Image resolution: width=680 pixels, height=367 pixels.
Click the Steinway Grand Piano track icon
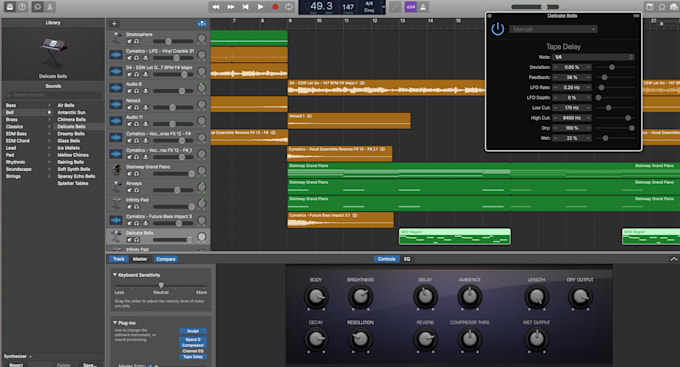pos(116,170)
